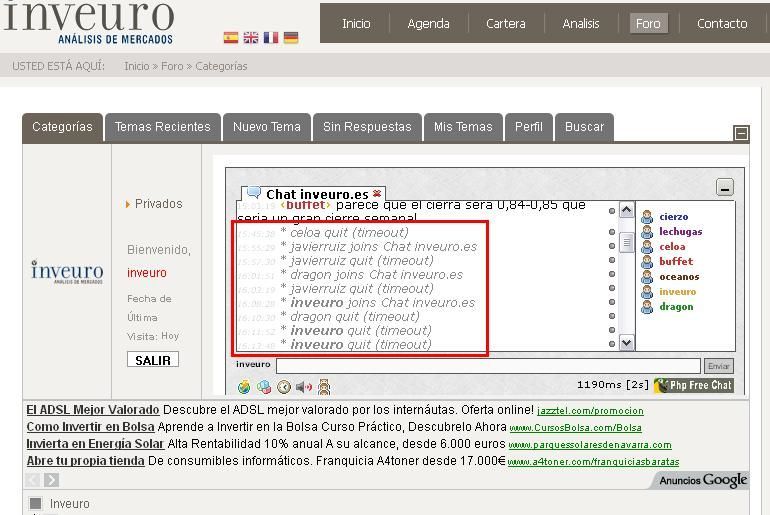Open the Nuevo Tema tab

(267, 127)
